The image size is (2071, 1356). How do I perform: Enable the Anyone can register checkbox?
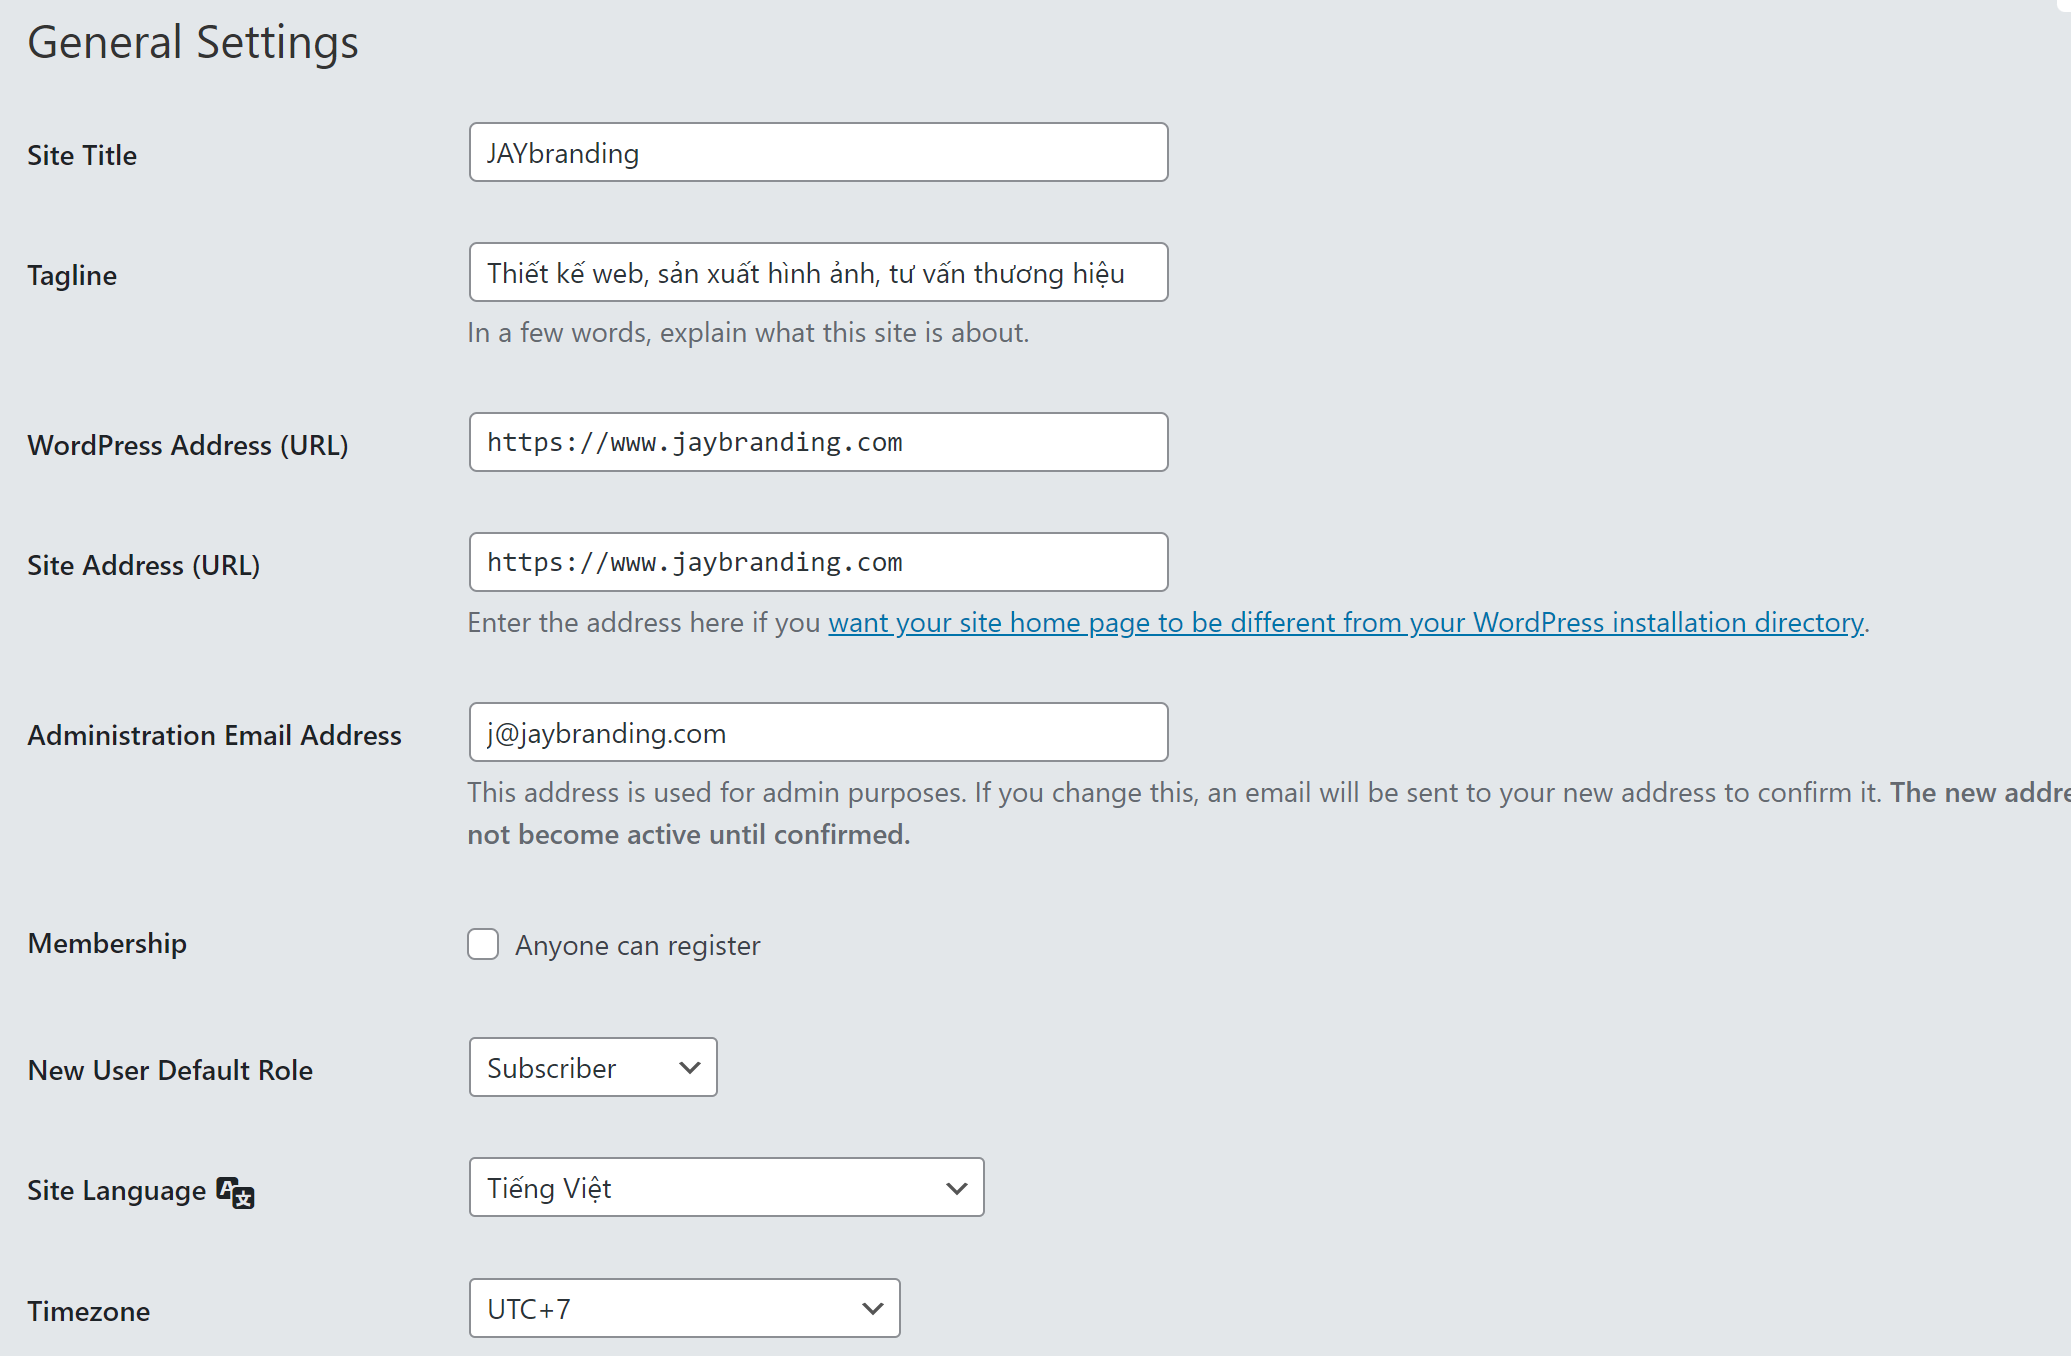click(x=483, y=944)
